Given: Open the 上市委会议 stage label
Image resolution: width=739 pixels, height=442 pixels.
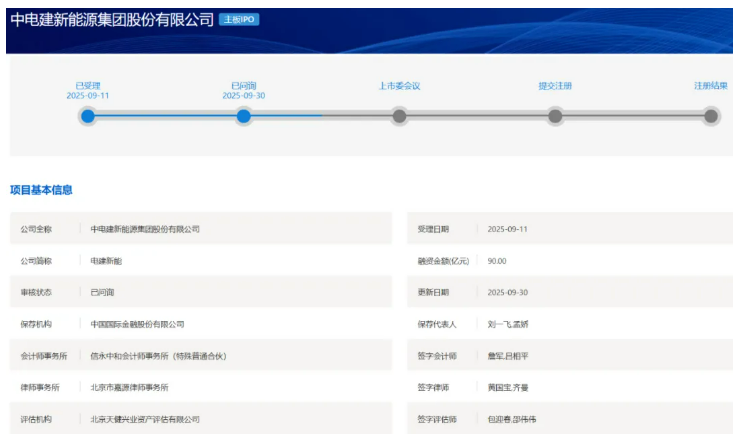Looking at the screenshot, I should click(399, 86).
